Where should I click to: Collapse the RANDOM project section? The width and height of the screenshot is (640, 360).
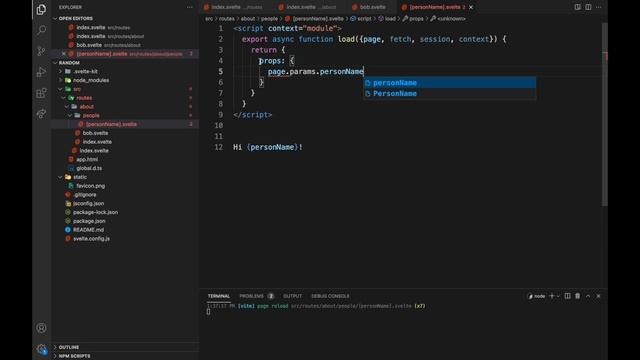tap(69, 63)
